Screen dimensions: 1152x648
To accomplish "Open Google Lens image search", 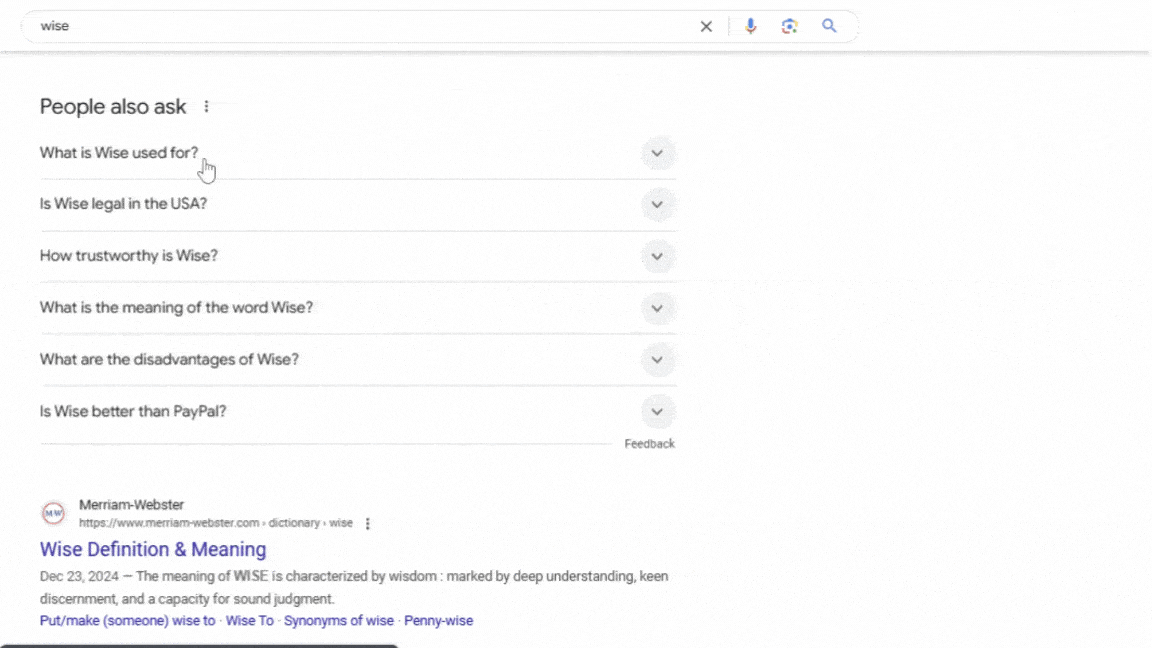I will point(790,27).
